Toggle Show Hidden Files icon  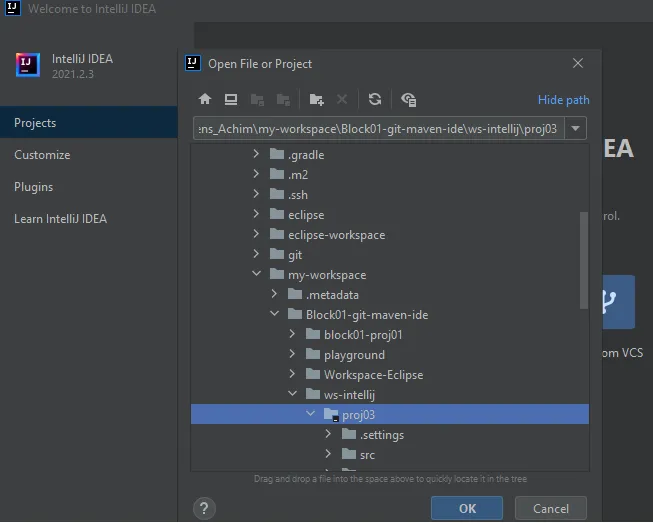409,100
